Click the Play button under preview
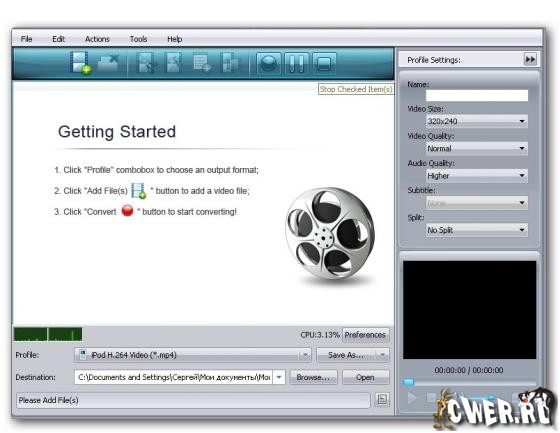 tap(412, 397)
